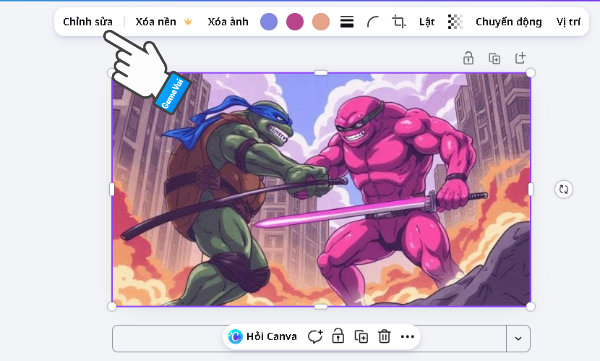Image resolution: width=600 pixels, height=361 pixels.
Task: Activate the crop tool icon
Action: [399, 22]
